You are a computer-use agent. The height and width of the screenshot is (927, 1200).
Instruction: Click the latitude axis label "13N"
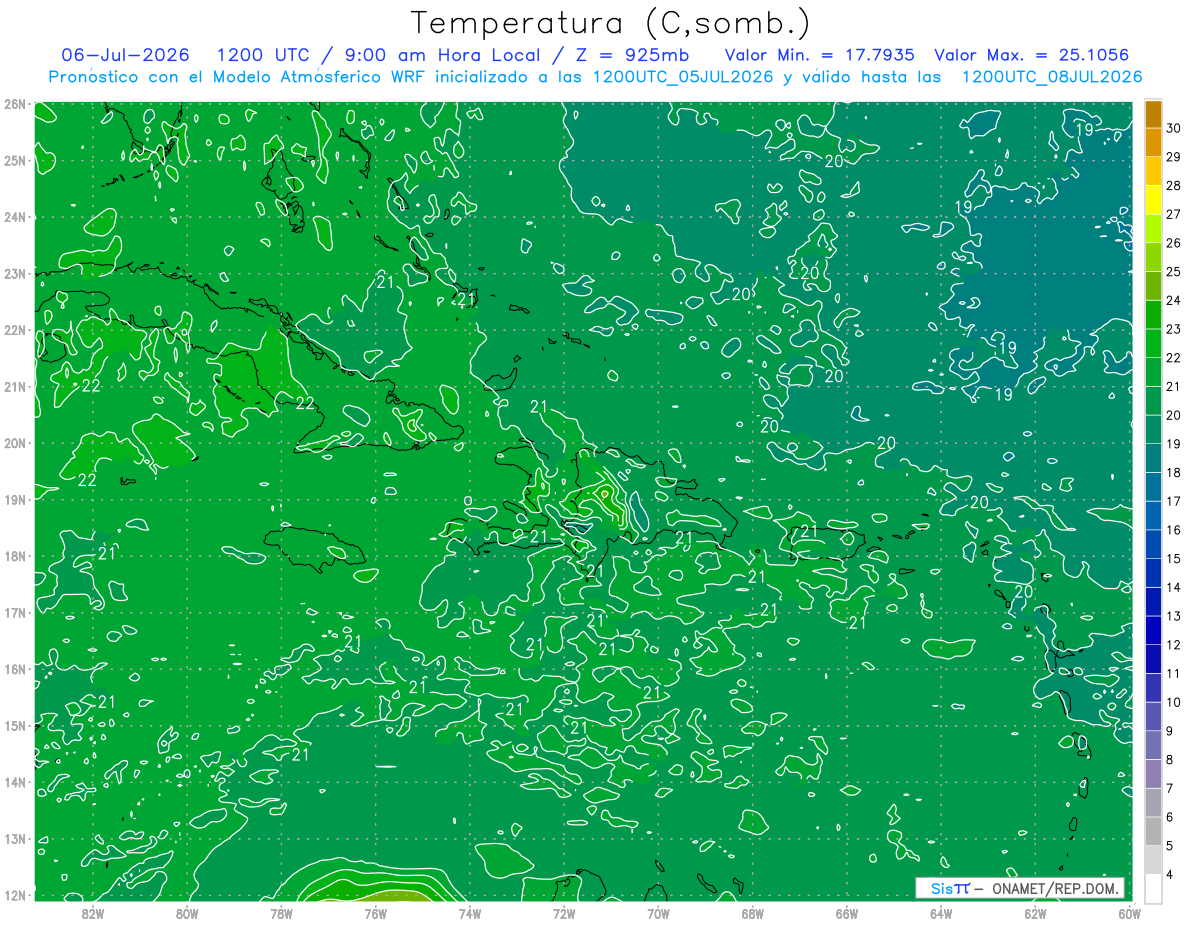14,839
